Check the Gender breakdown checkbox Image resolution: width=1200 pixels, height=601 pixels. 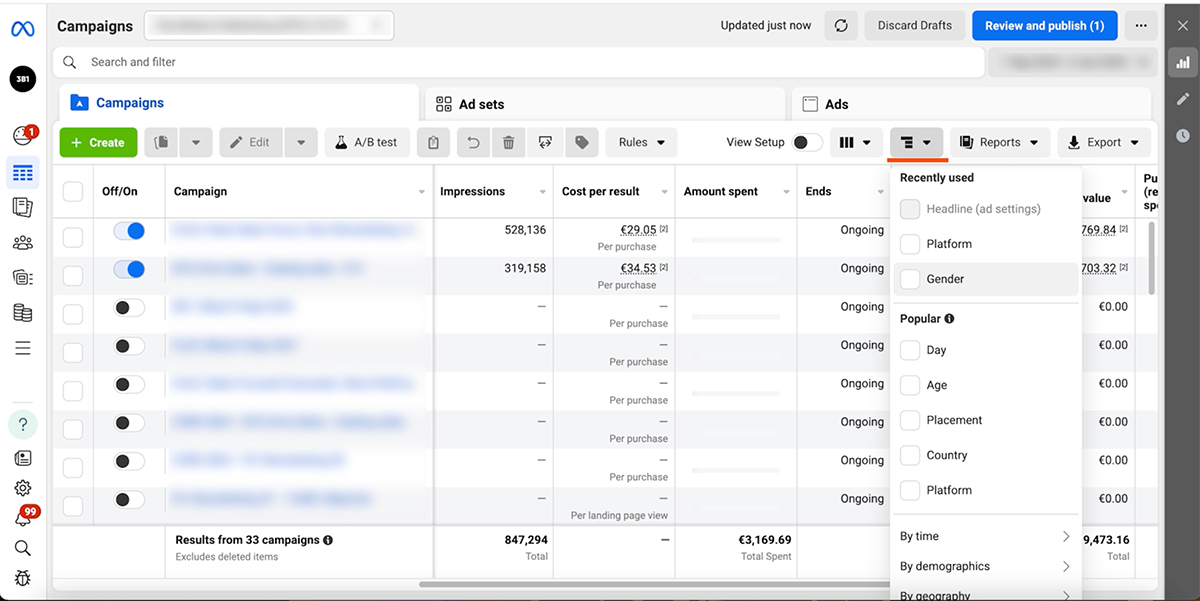[x=910, y=278]
